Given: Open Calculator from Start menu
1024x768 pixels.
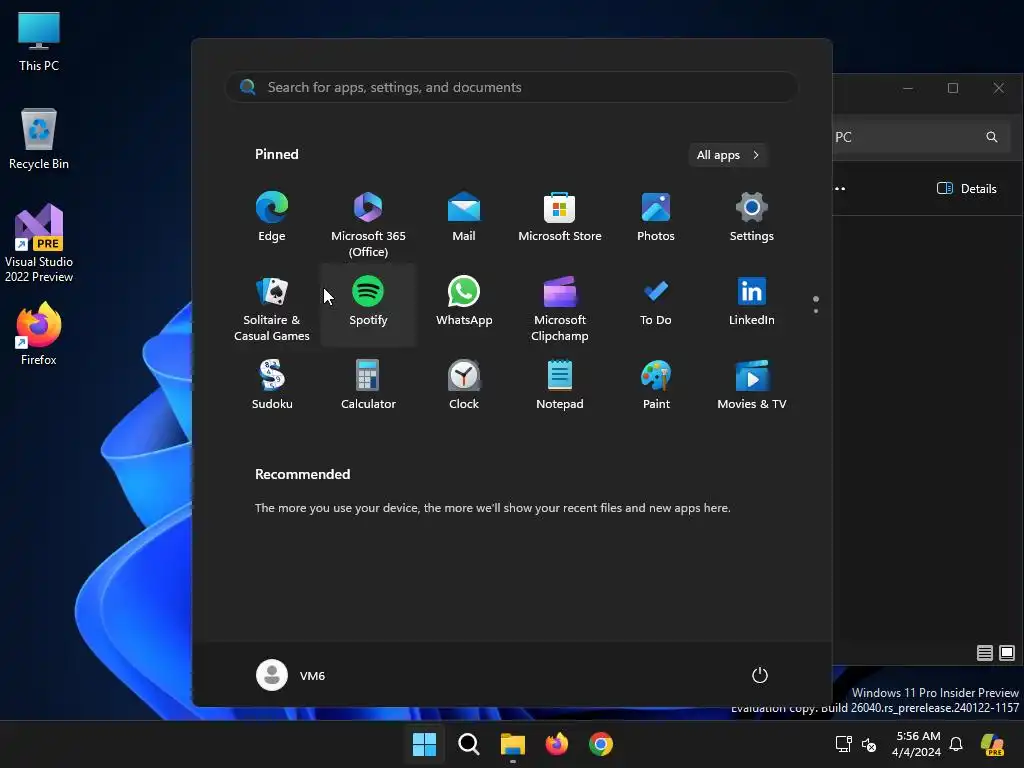Looking at the screenshot, I should [x=368, y=385].
